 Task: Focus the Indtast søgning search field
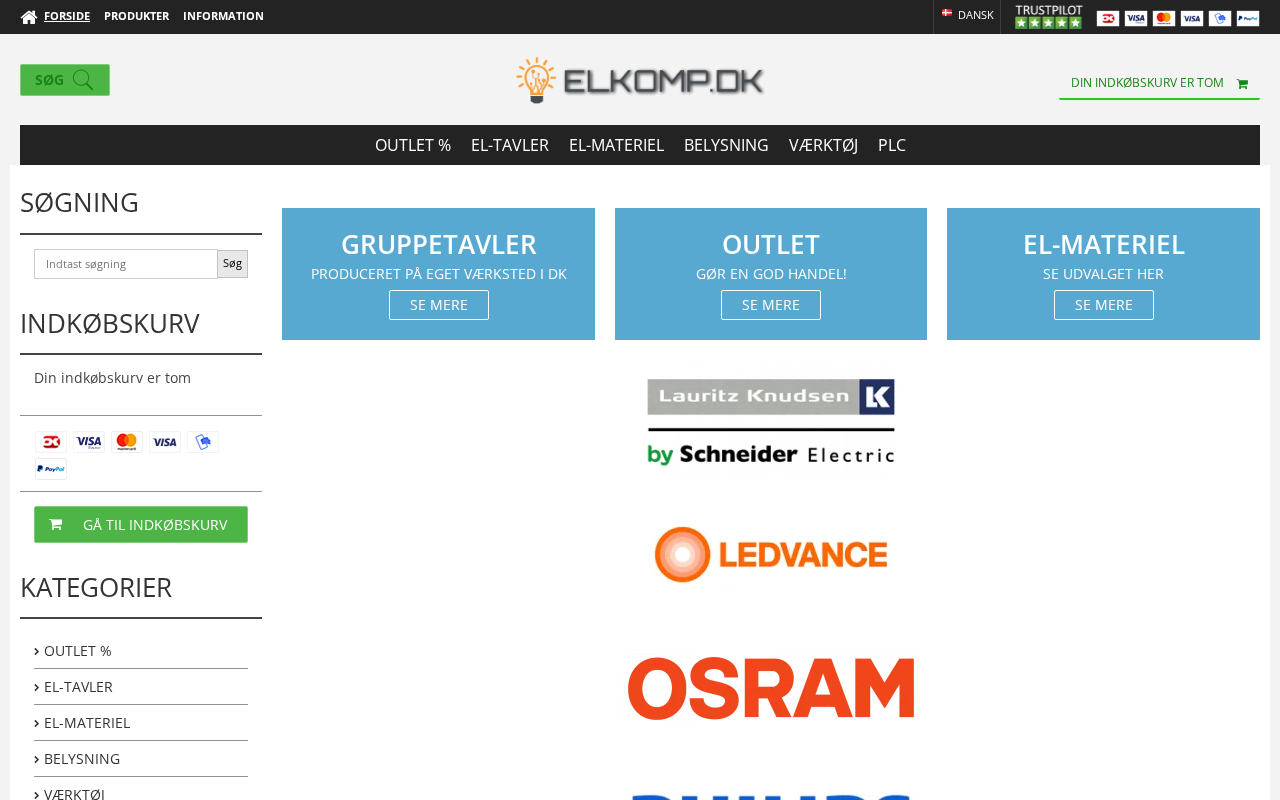126,264
